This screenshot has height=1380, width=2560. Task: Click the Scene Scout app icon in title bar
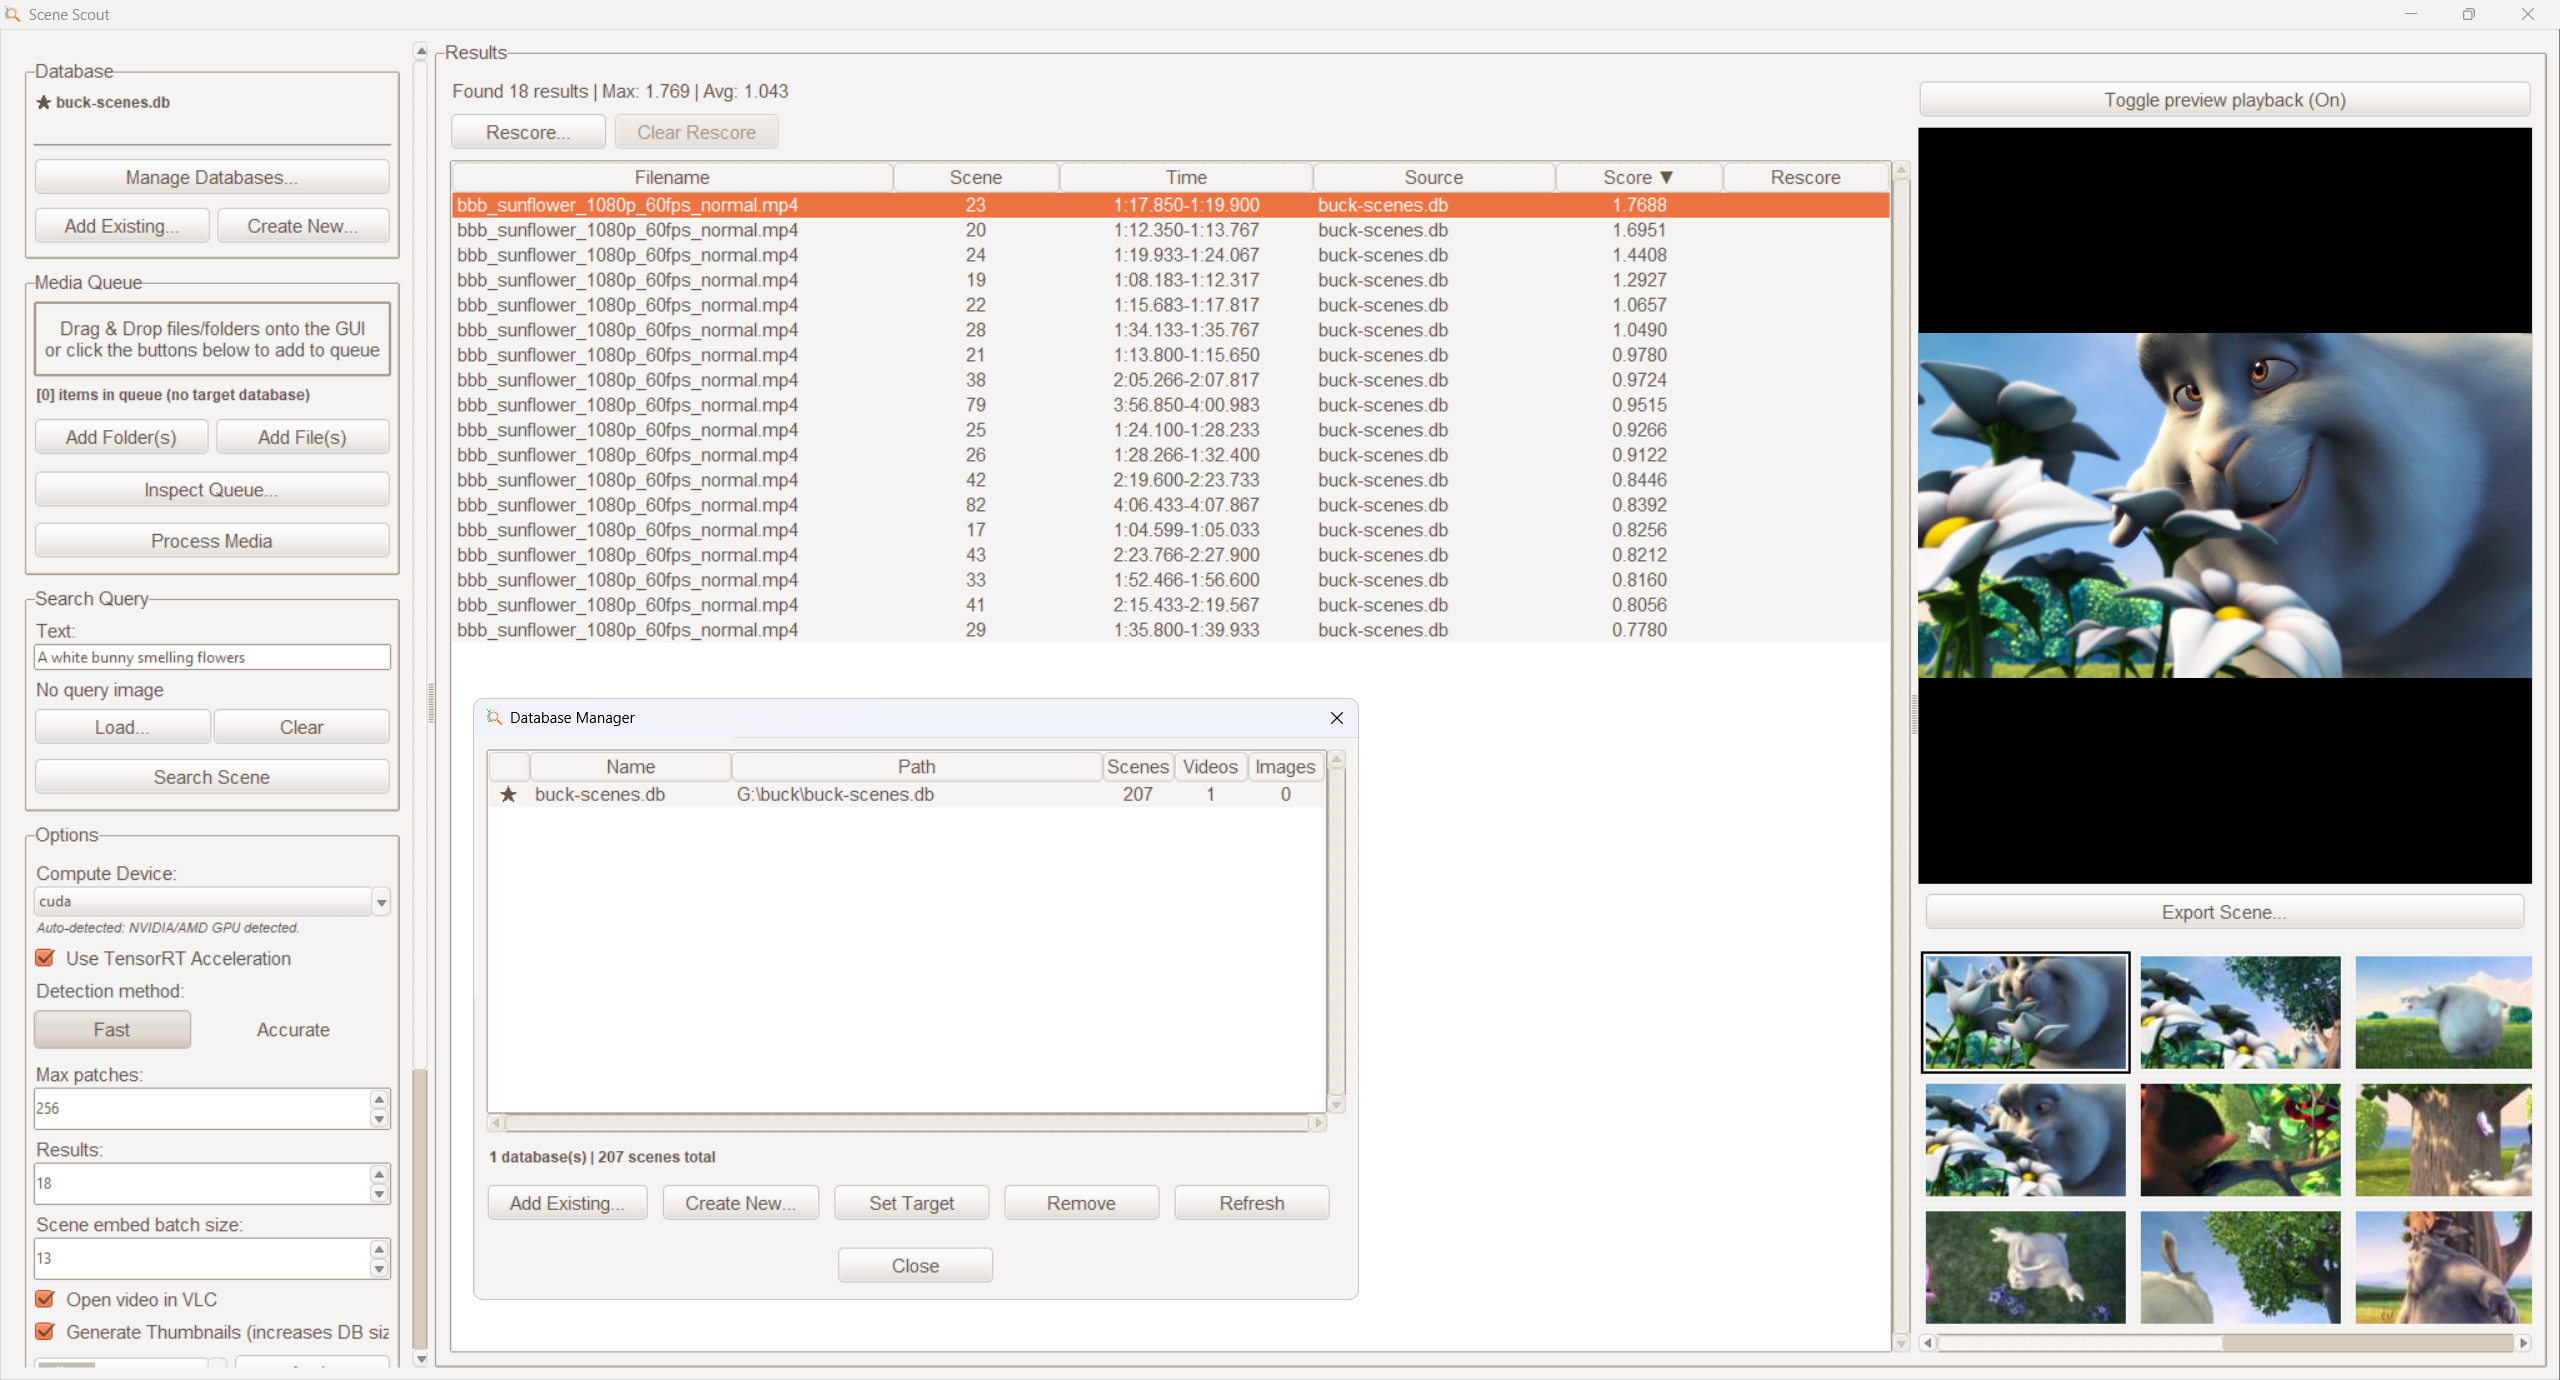12,14
